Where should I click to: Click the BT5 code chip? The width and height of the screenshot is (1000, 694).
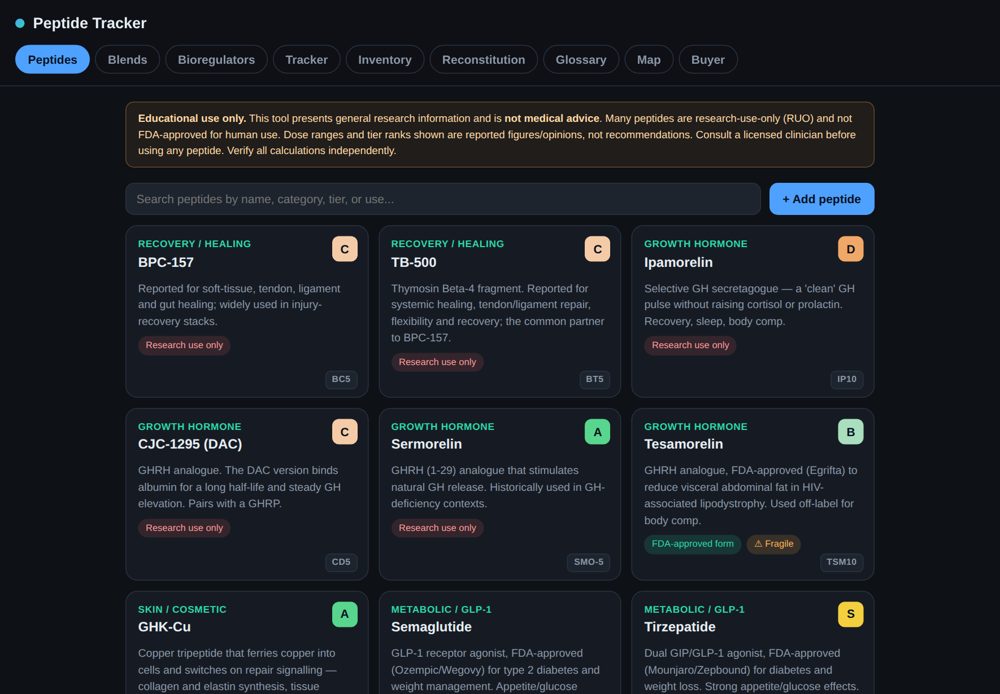(x=594, y=379)
